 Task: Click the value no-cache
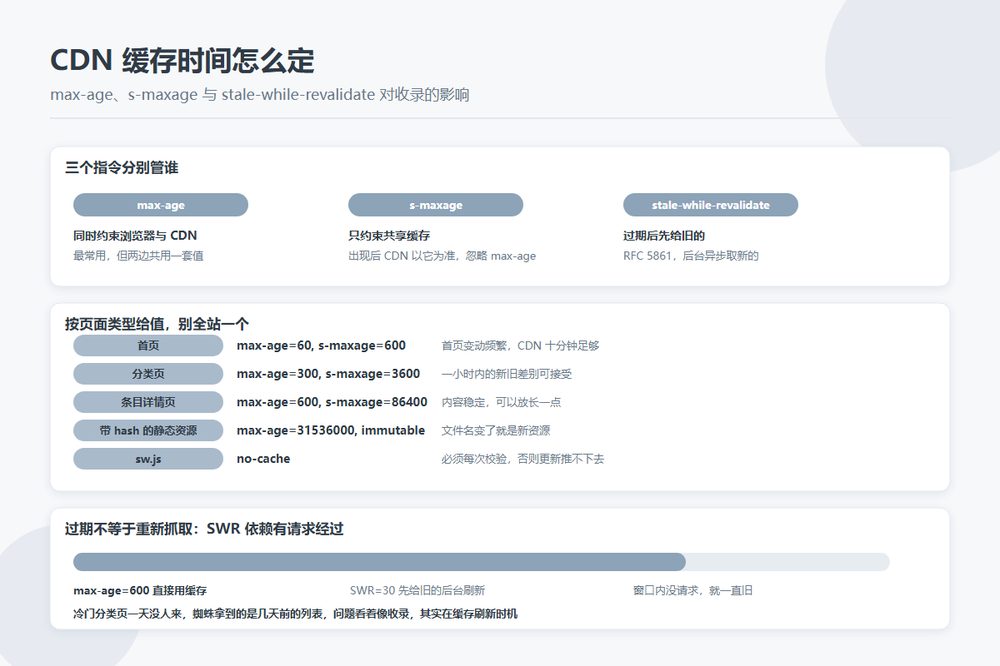pos(263,459)
